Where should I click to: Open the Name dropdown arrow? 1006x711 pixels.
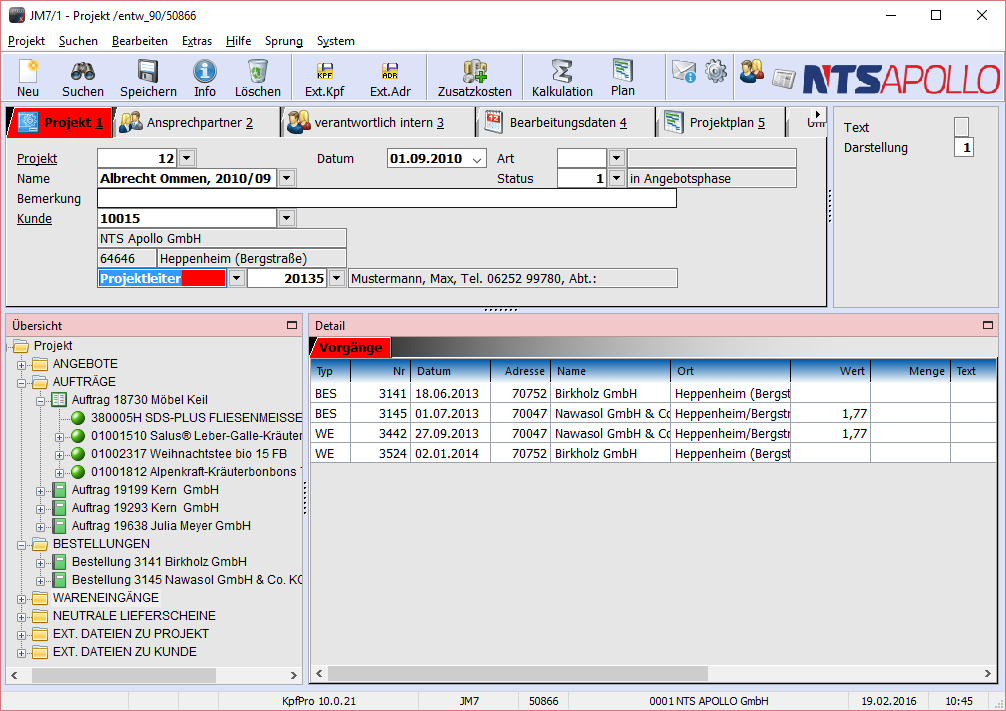click(287, 178)
